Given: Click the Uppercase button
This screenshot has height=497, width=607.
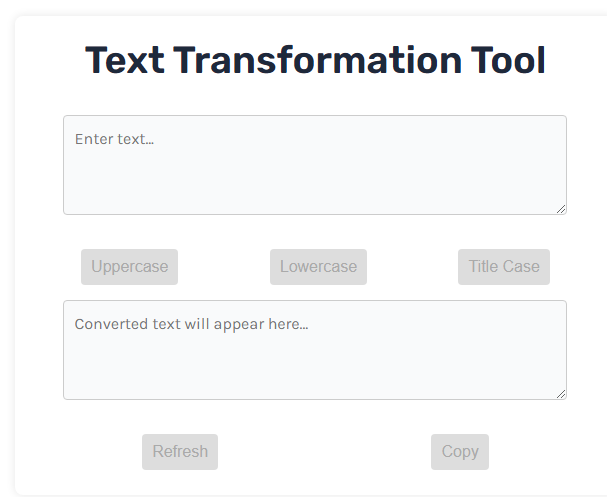Looking at the screenshot, I should tap(129, 267).
